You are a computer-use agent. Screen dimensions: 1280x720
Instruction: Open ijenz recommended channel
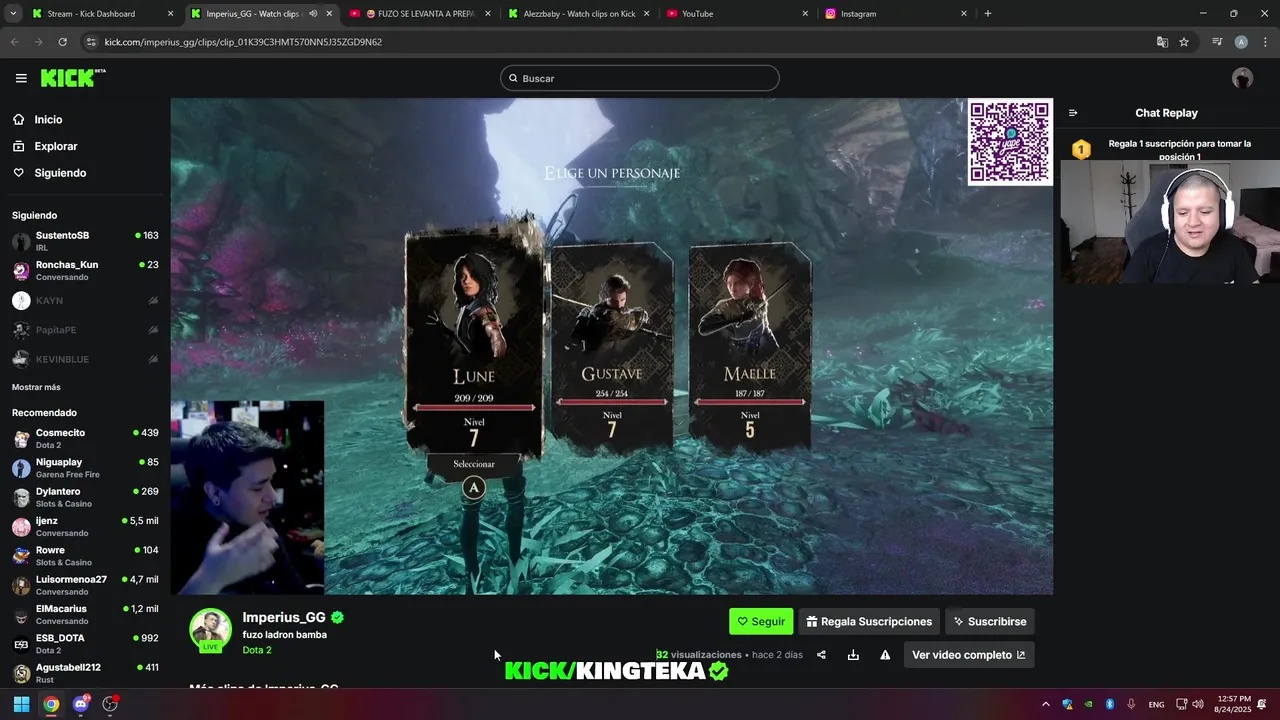point(85,526)
